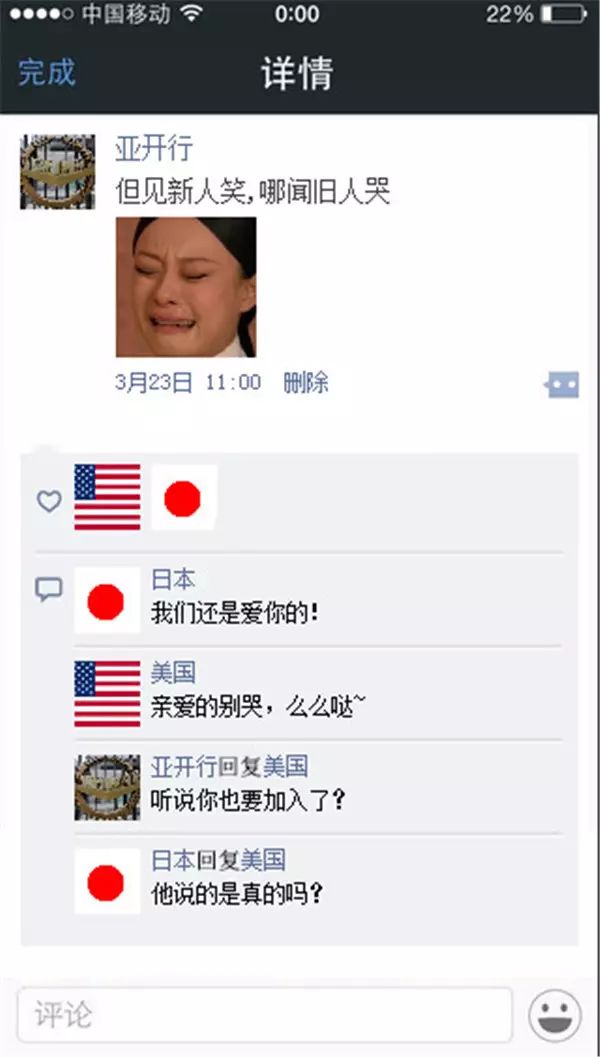Screen dimensions: 600x1057
Task: Tap the 完成 button in header
Action: (47, 73)
